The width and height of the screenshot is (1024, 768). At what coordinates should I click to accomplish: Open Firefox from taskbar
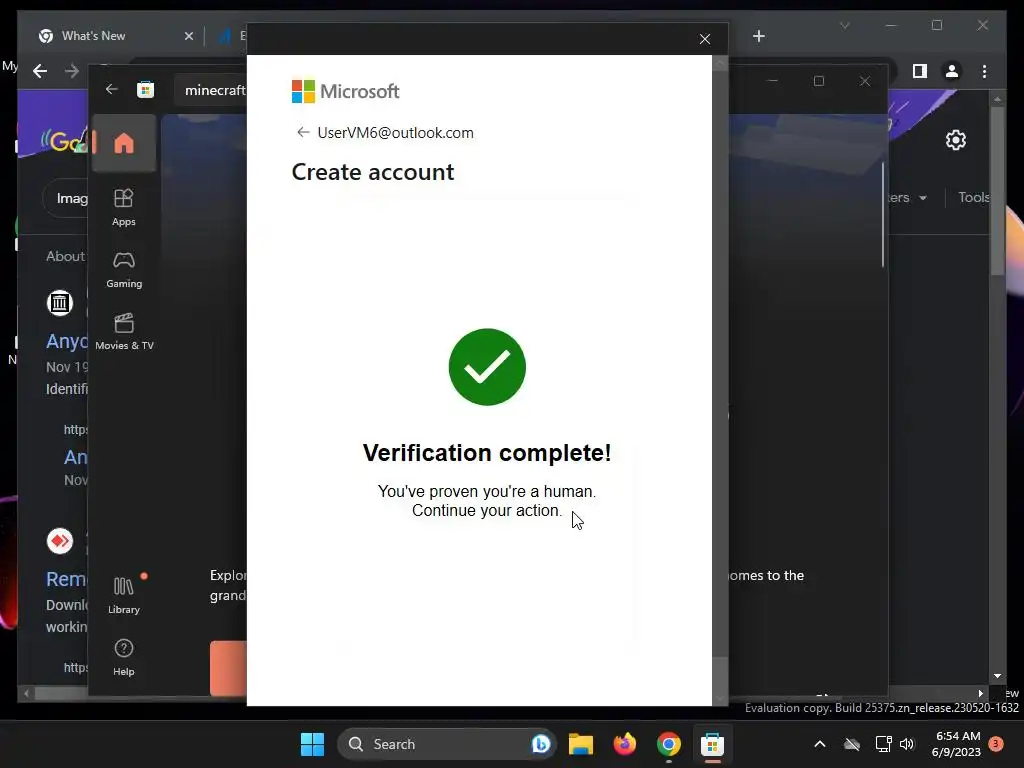(624, 744)
